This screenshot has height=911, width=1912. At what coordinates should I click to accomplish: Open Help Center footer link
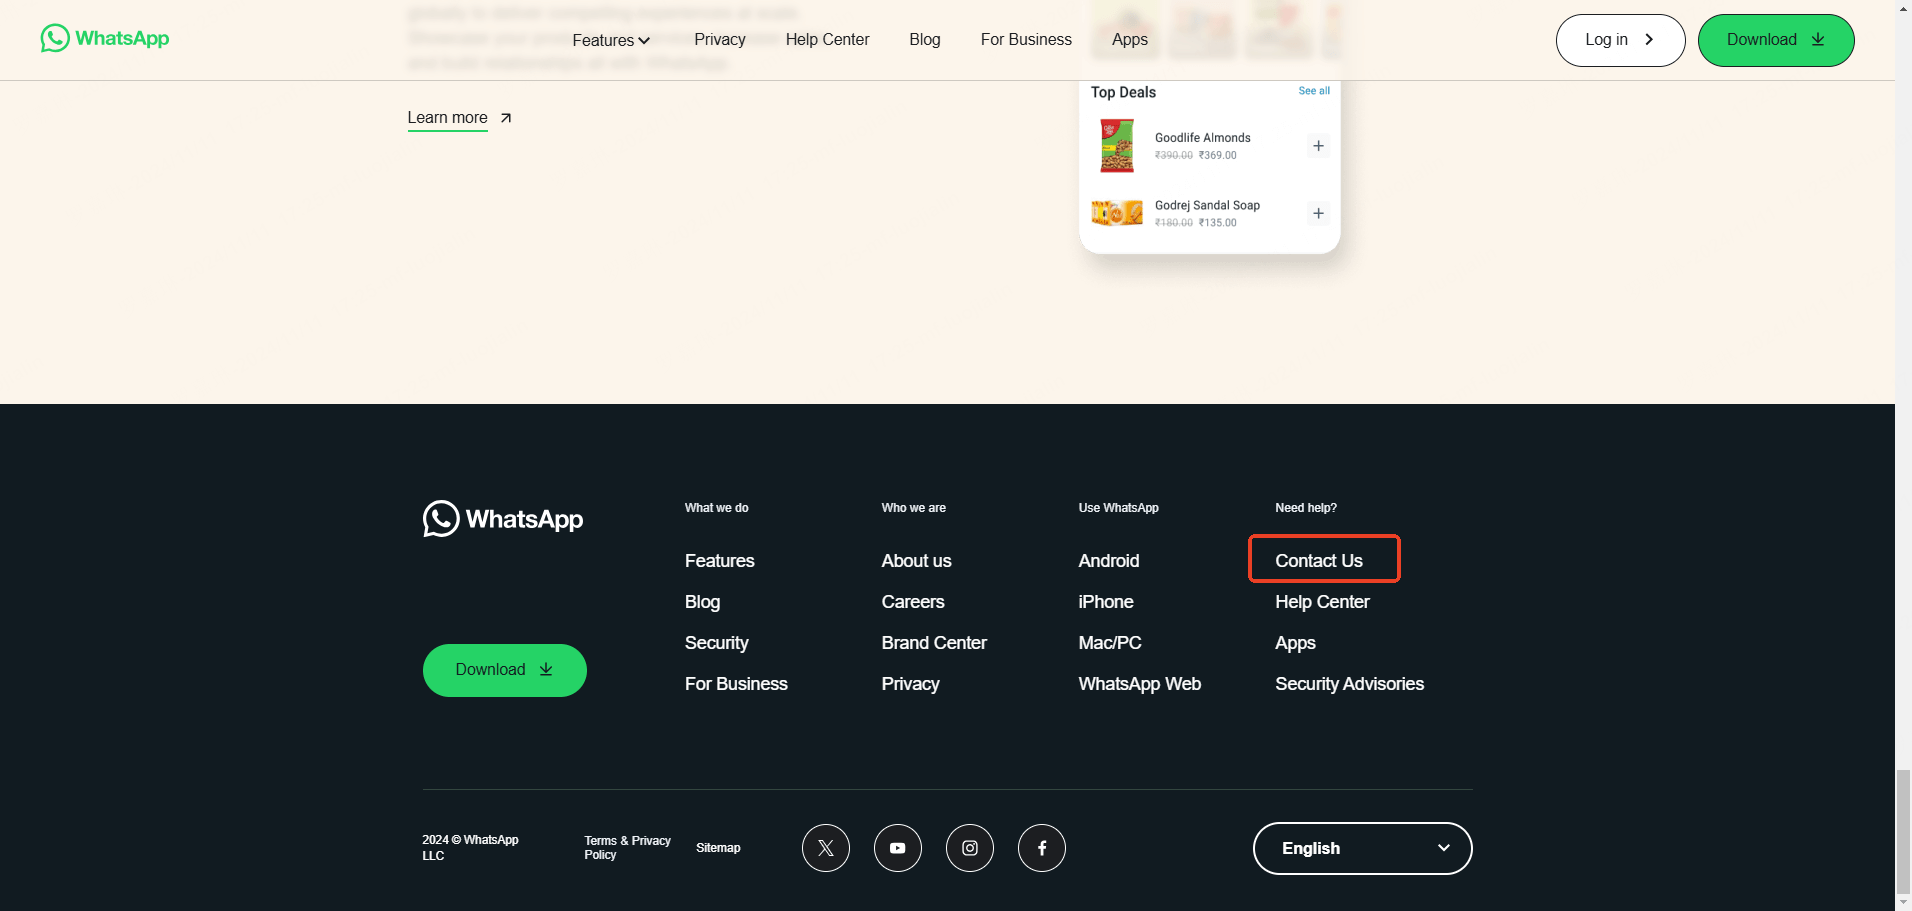pyautogui.click(x=1322, y=602)
